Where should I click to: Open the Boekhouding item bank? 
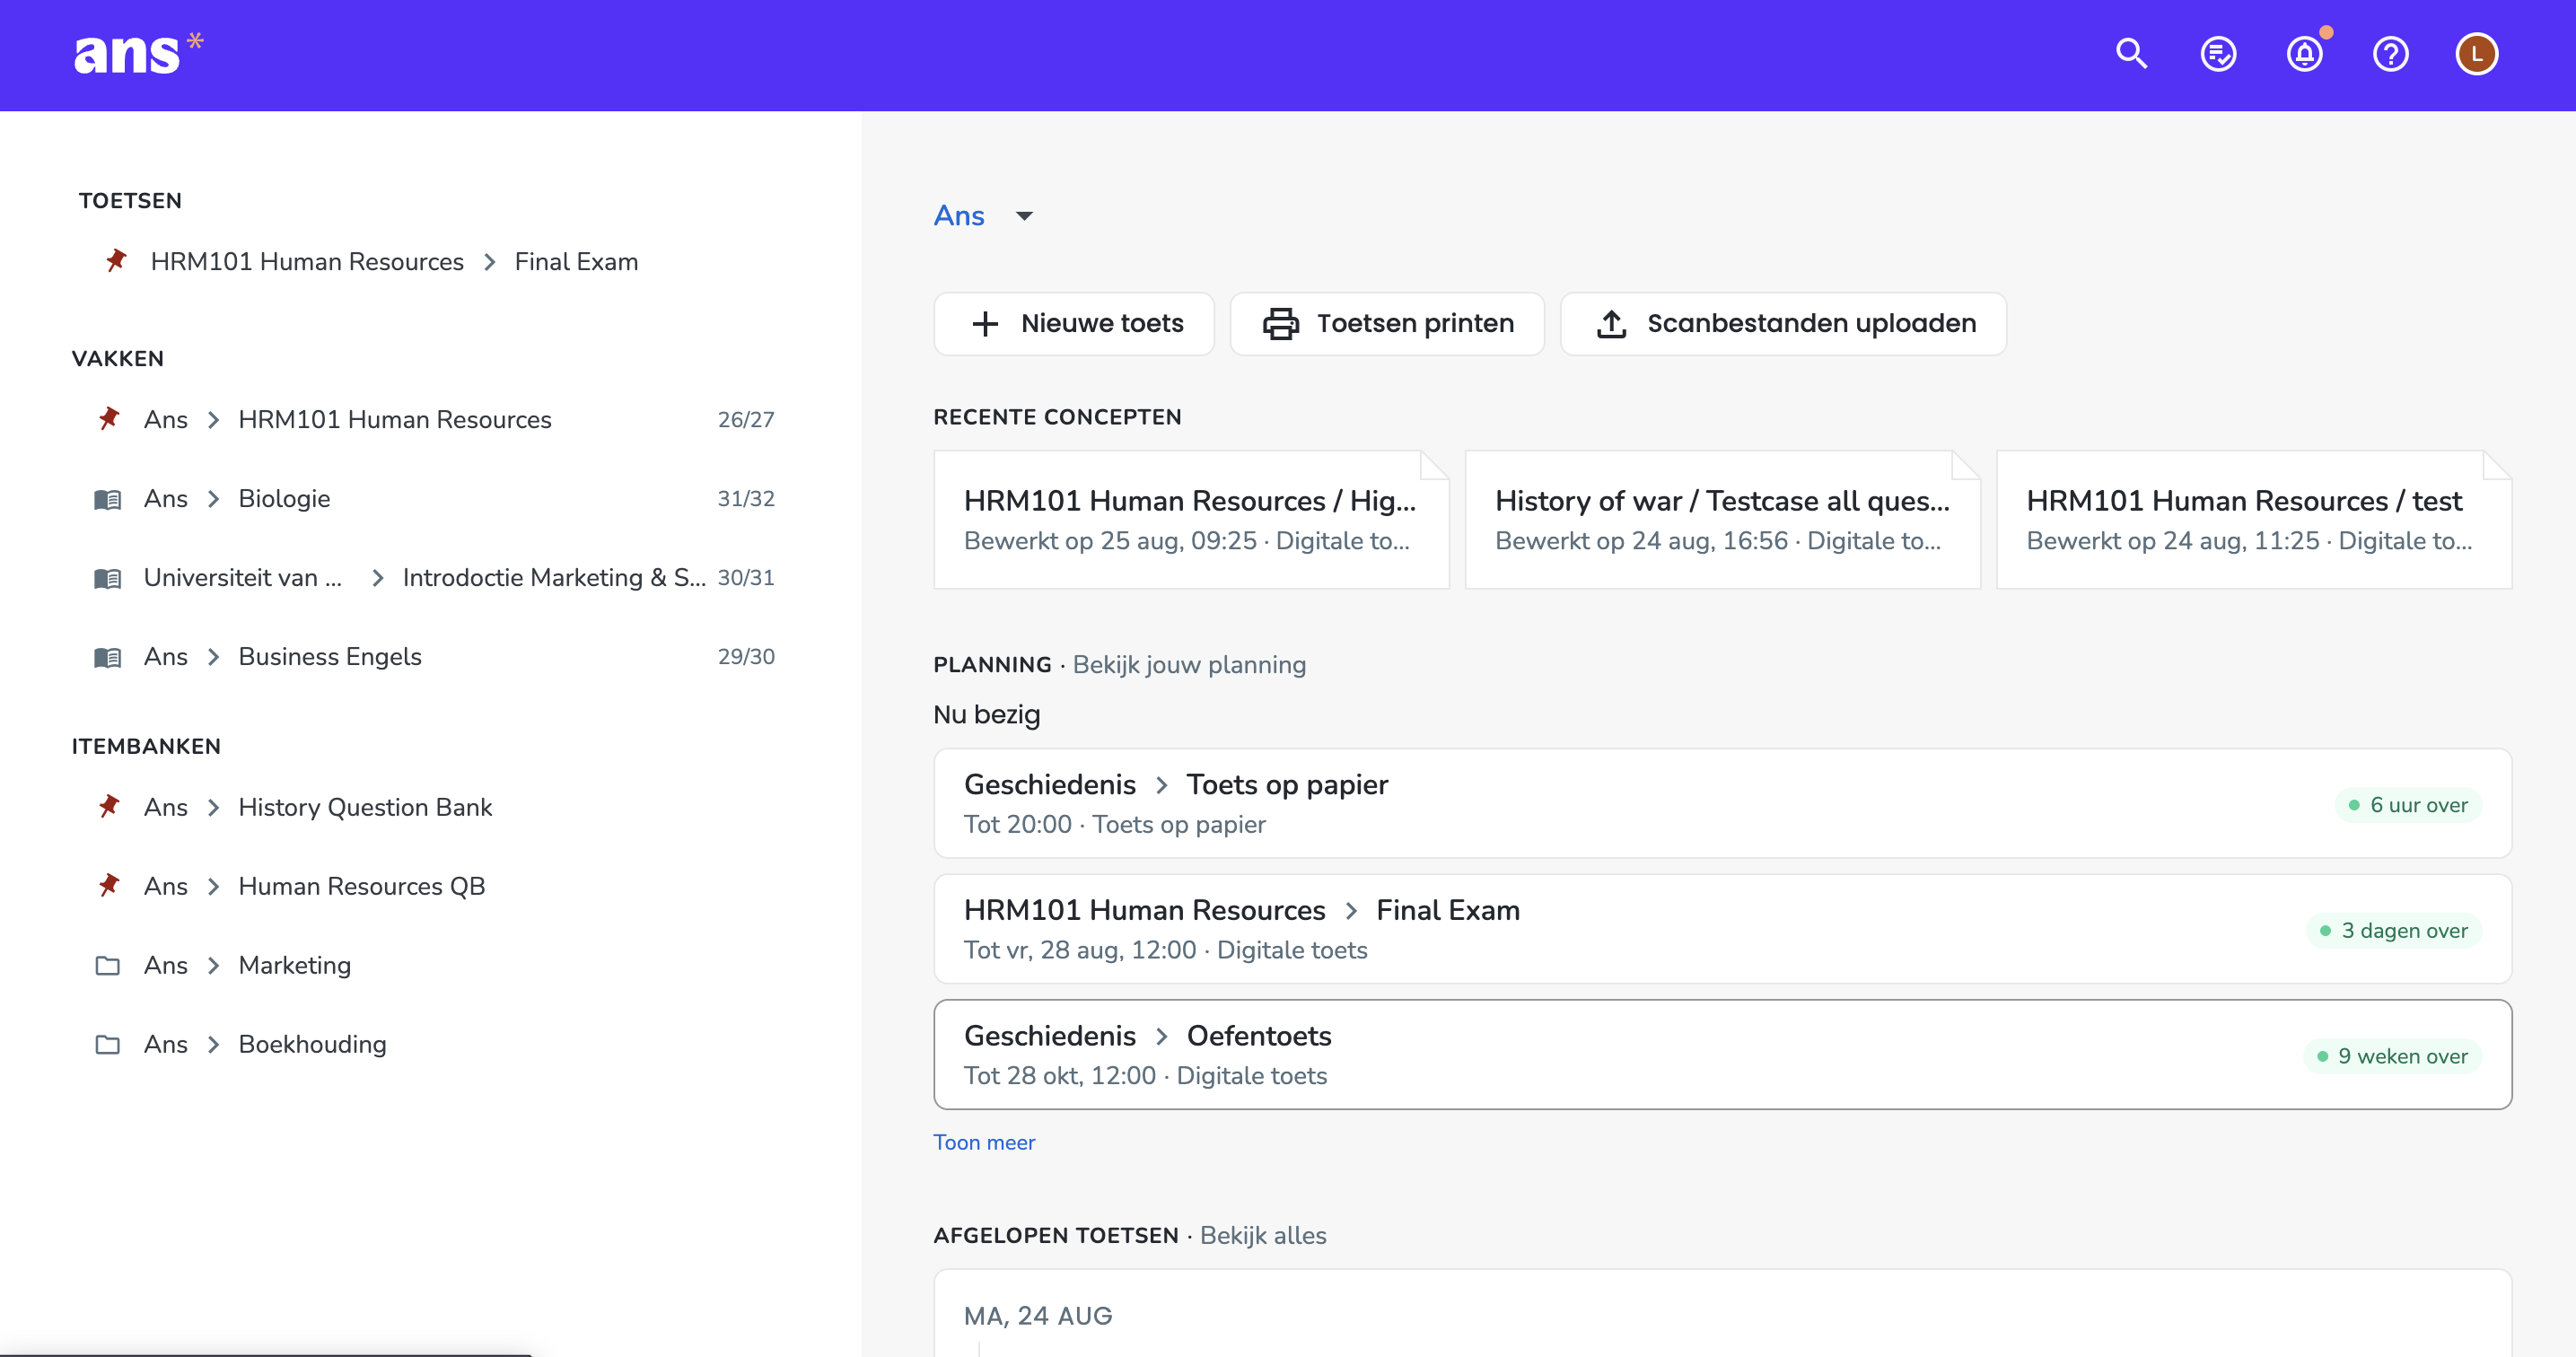[312, 1044]
